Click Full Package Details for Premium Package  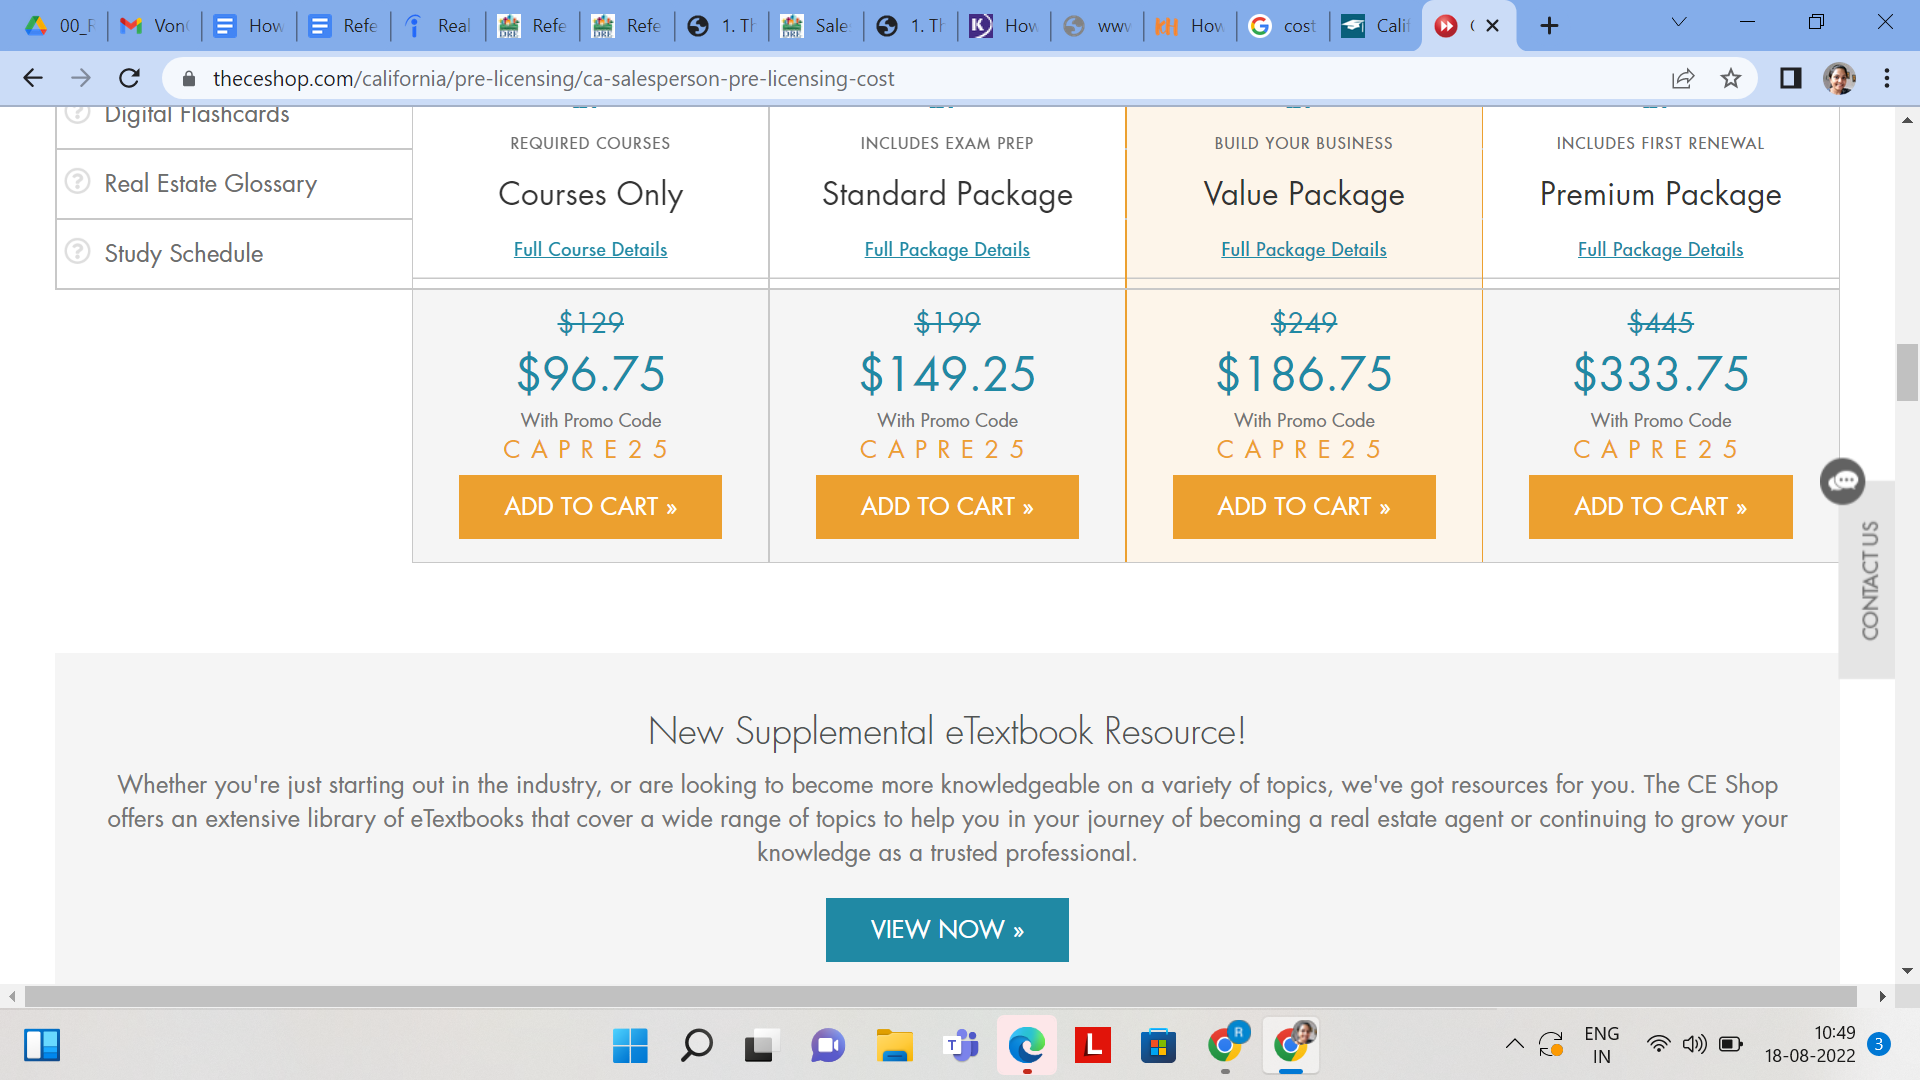[x=1659, y=248]
